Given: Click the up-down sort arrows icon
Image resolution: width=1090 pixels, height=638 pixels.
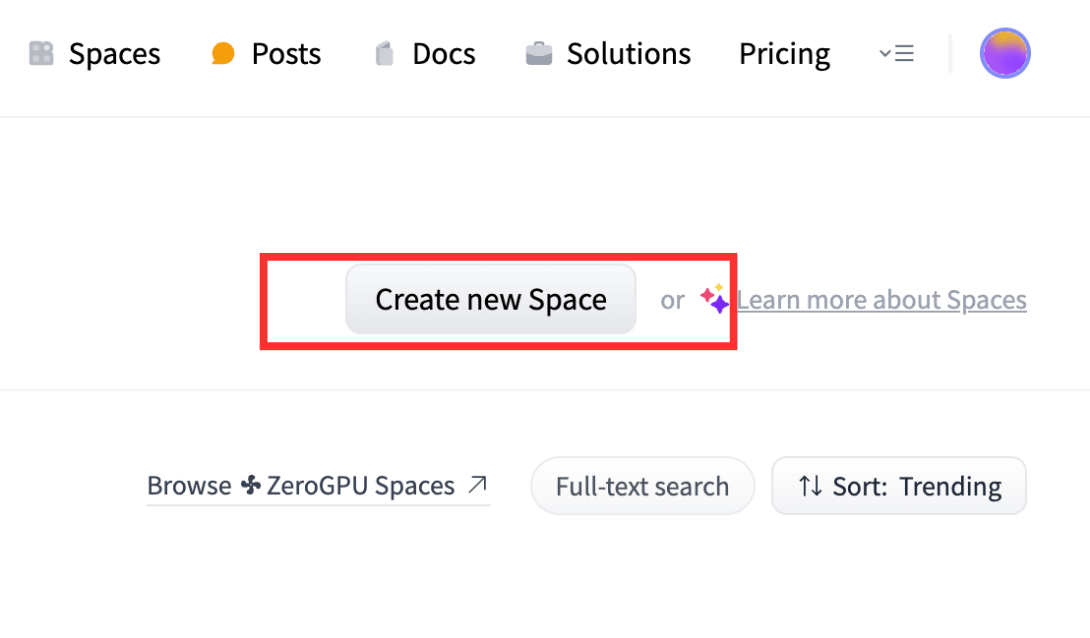Looking at the screenshot, I should point(810,486).
